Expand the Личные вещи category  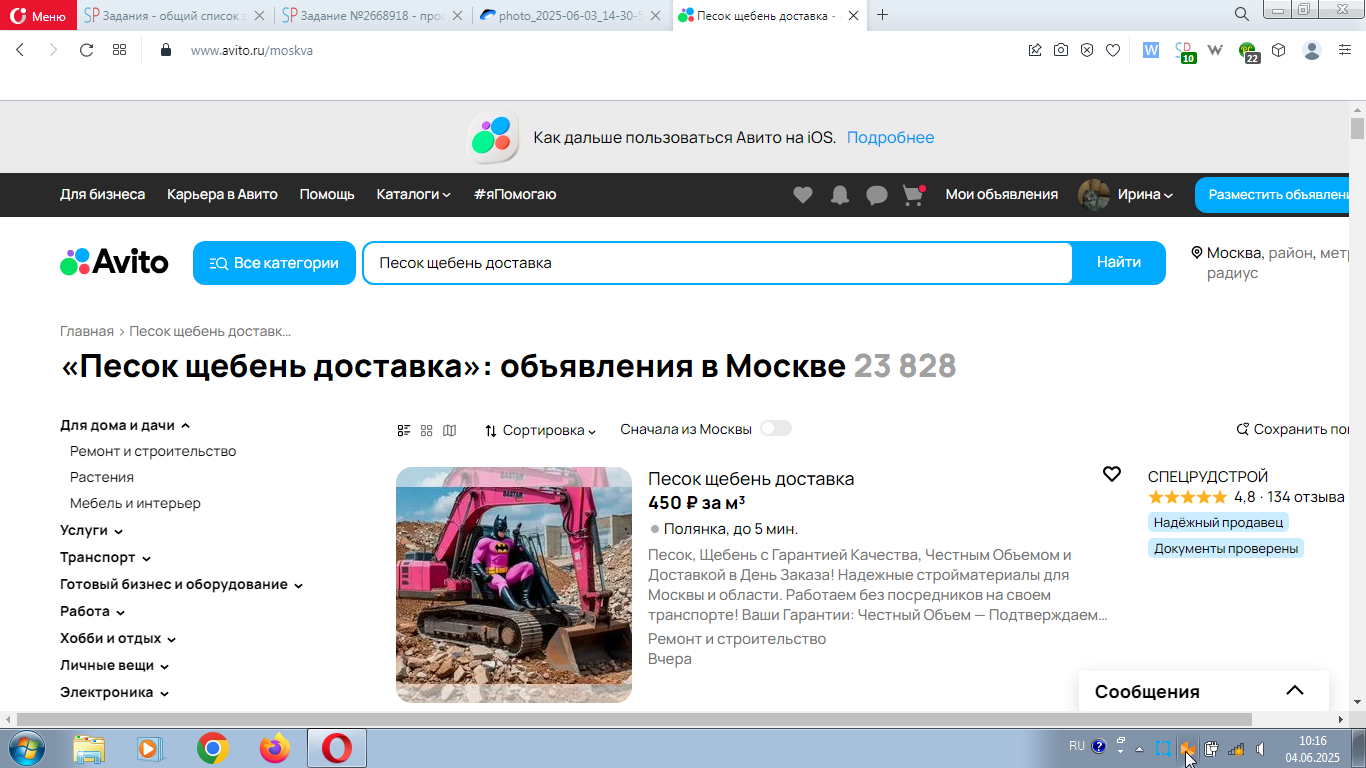115,665
